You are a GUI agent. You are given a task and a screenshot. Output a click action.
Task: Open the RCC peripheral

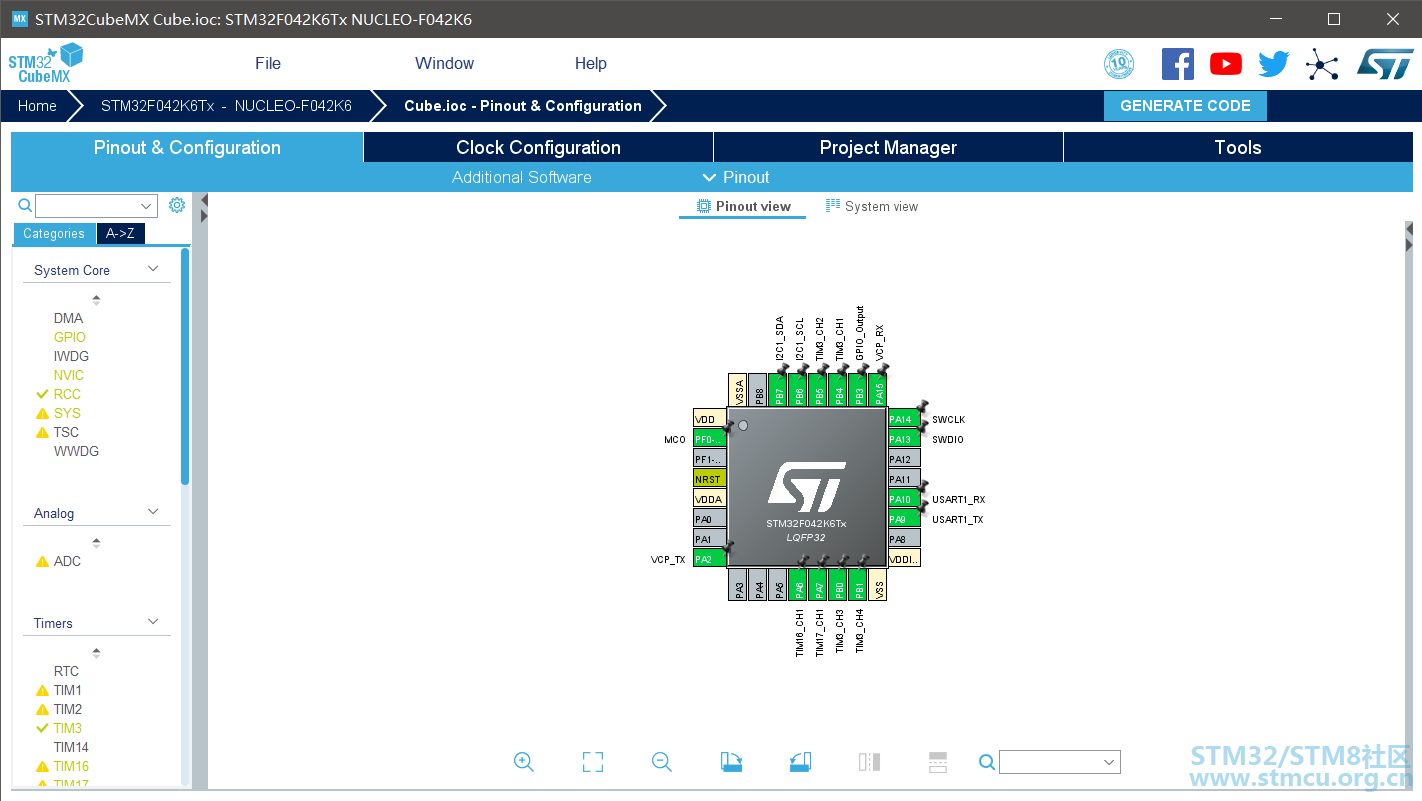(67, 394)
